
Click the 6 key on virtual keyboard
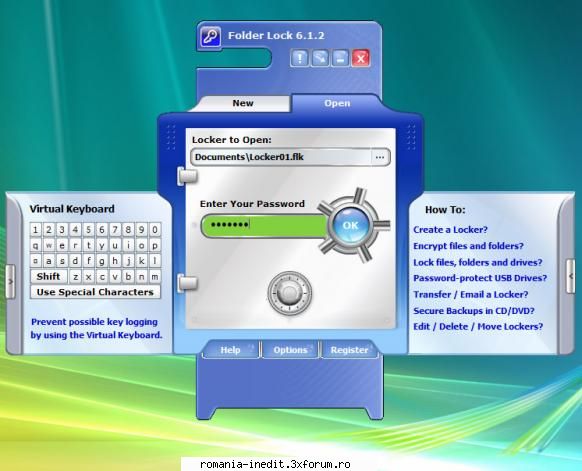[x=102, y=230]
